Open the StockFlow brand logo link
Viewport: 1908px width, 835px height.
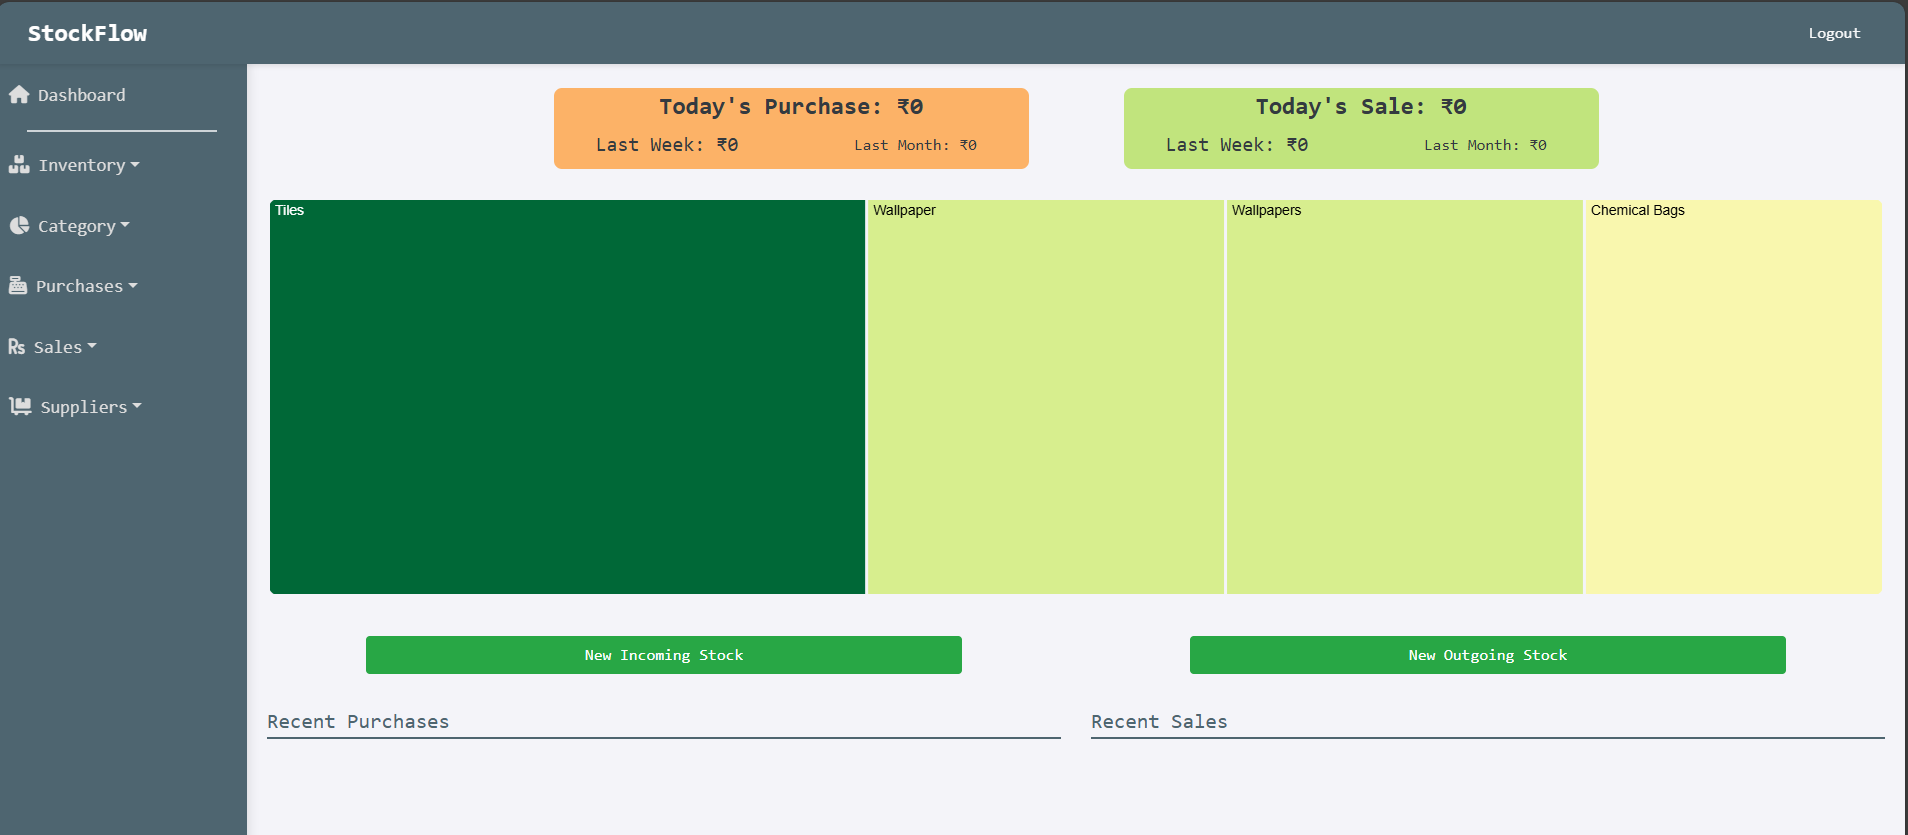tap(87, 33)
